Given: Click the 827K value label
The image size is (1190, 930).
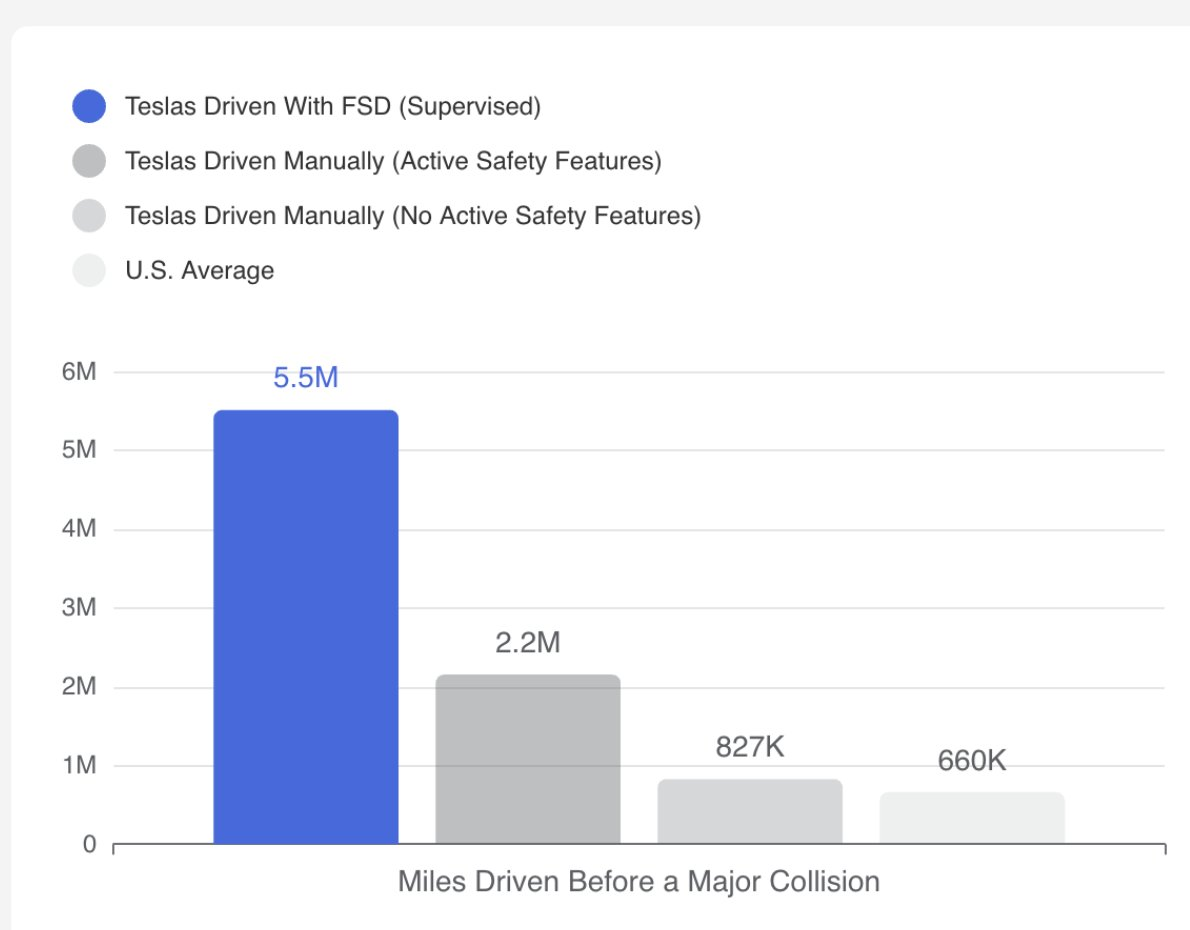Looking at the screenshot, I should [750, 747].
